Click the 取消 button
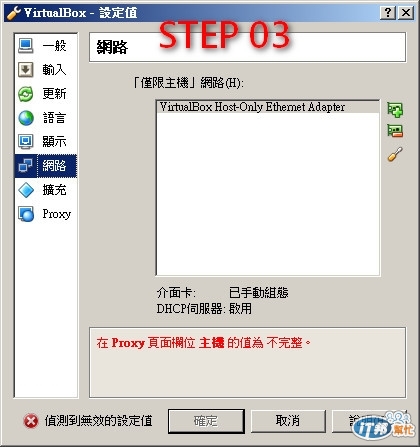 point(288,421)
